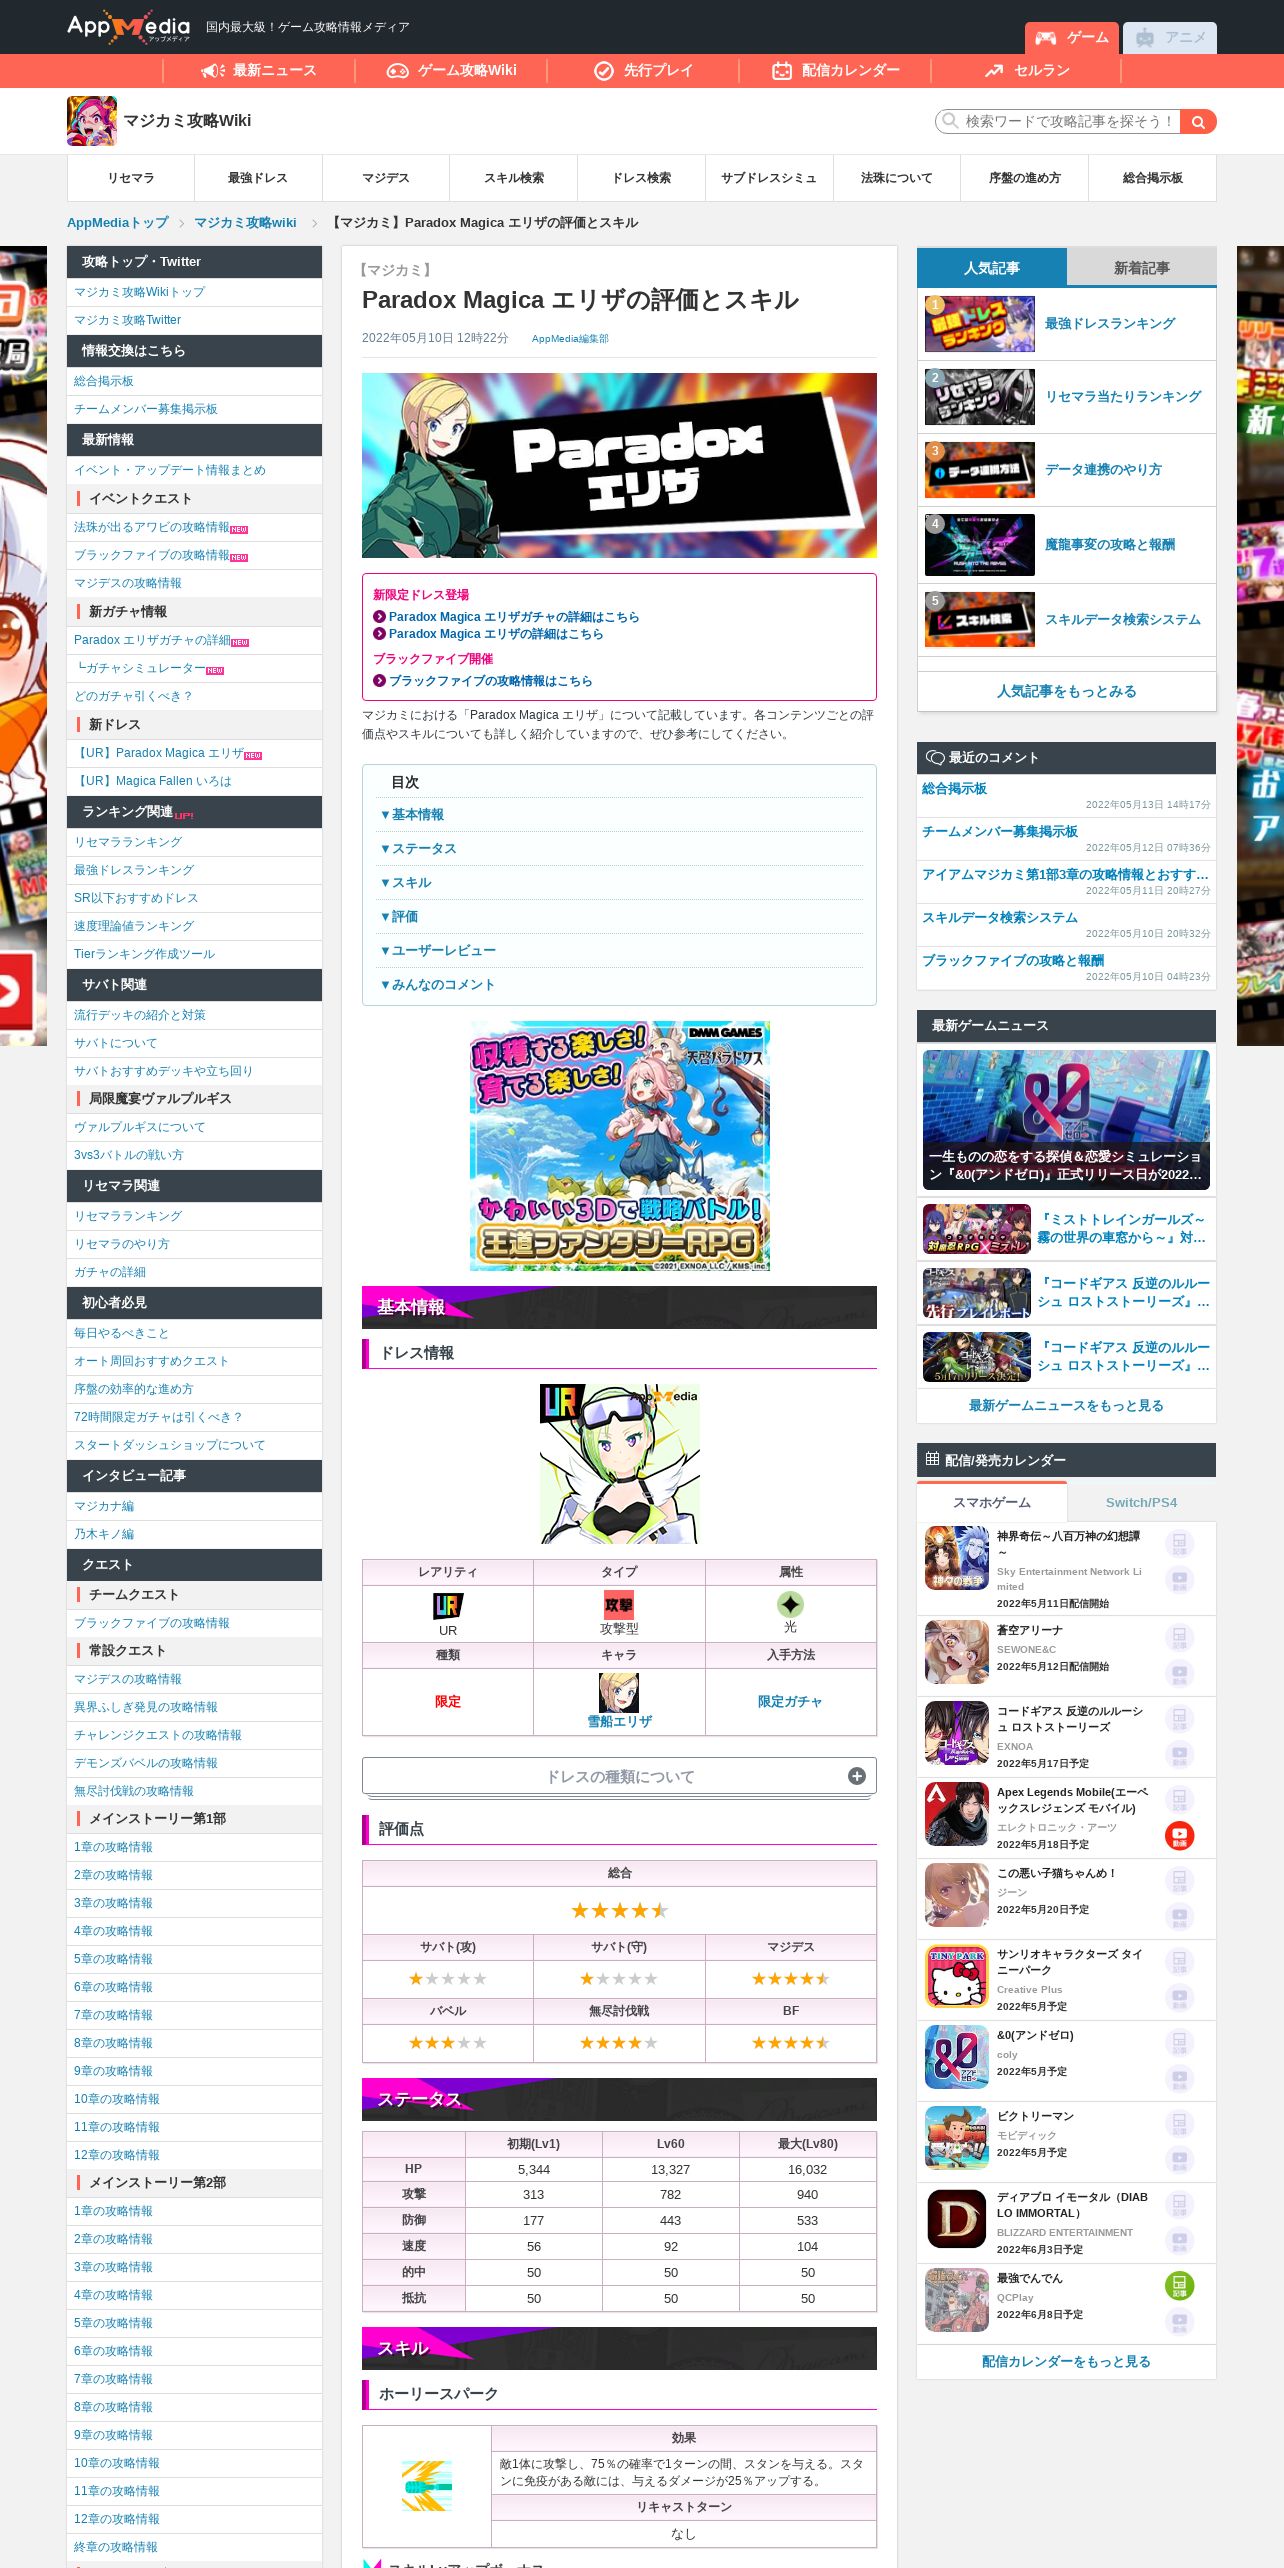Viewport: 1284px width, 2568px height.
Task: Open スキルデータ検索システム recent comment link
Action: click(x=1000, y=917)
